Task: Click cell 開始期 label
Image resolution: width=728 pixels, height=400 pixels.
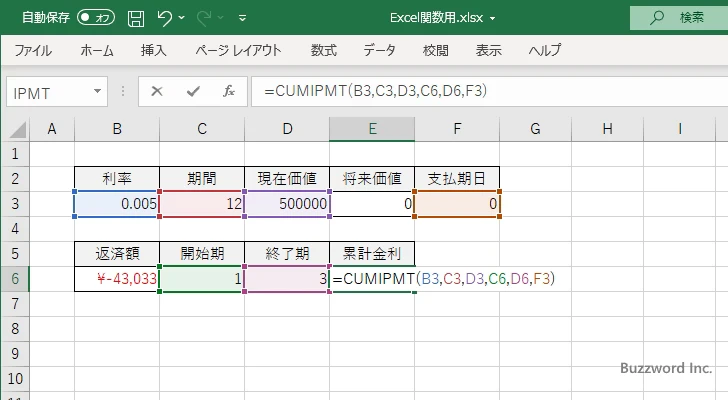Action: [x=202, y=254]
